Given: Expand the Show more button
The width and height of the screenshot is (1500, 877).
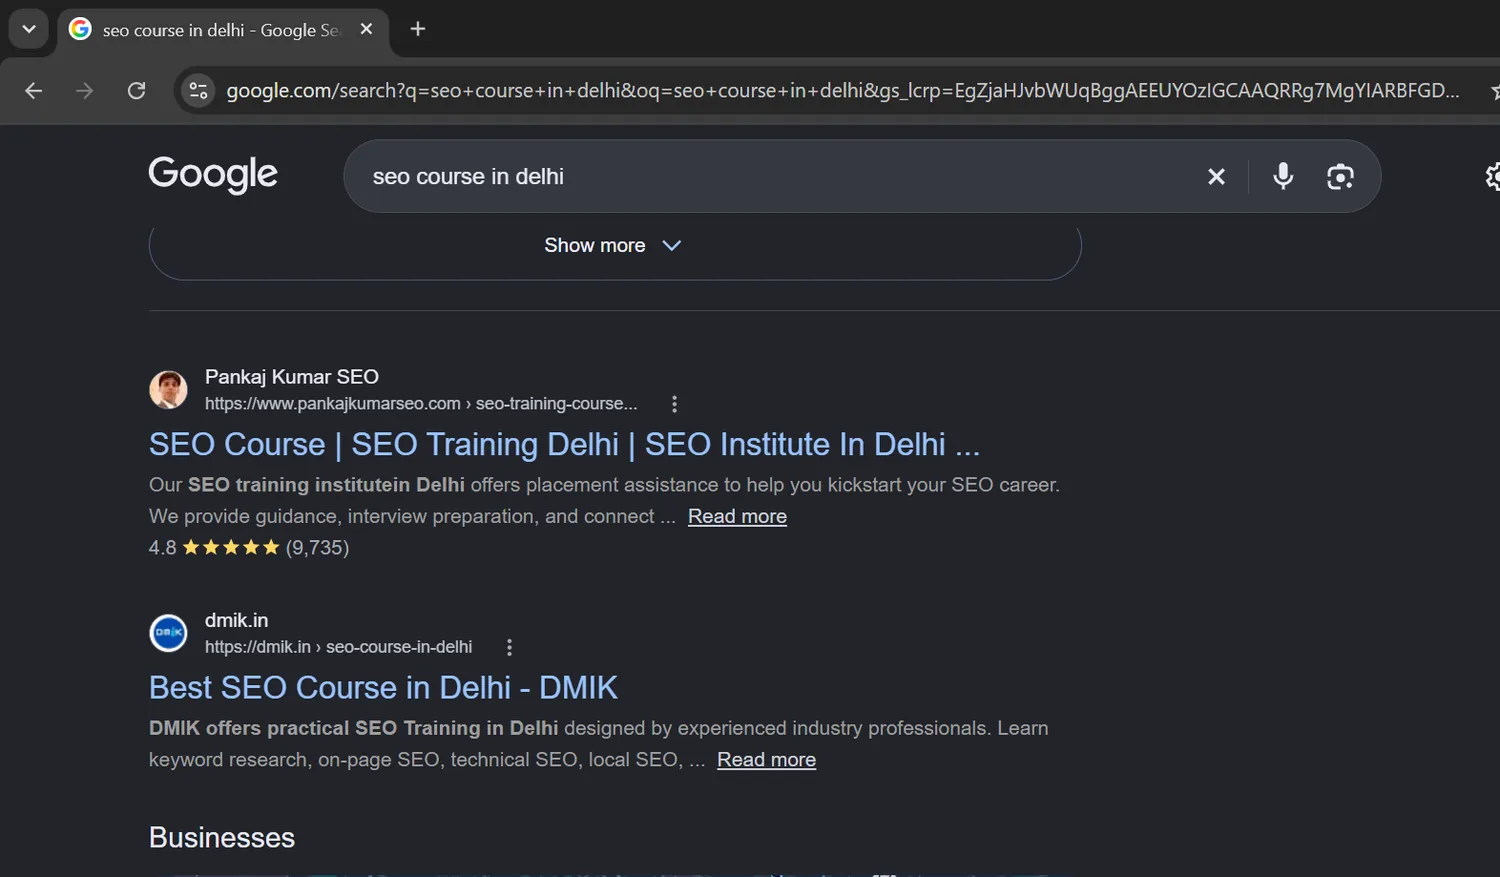Looking at the screenshot, I should point(615,246).
